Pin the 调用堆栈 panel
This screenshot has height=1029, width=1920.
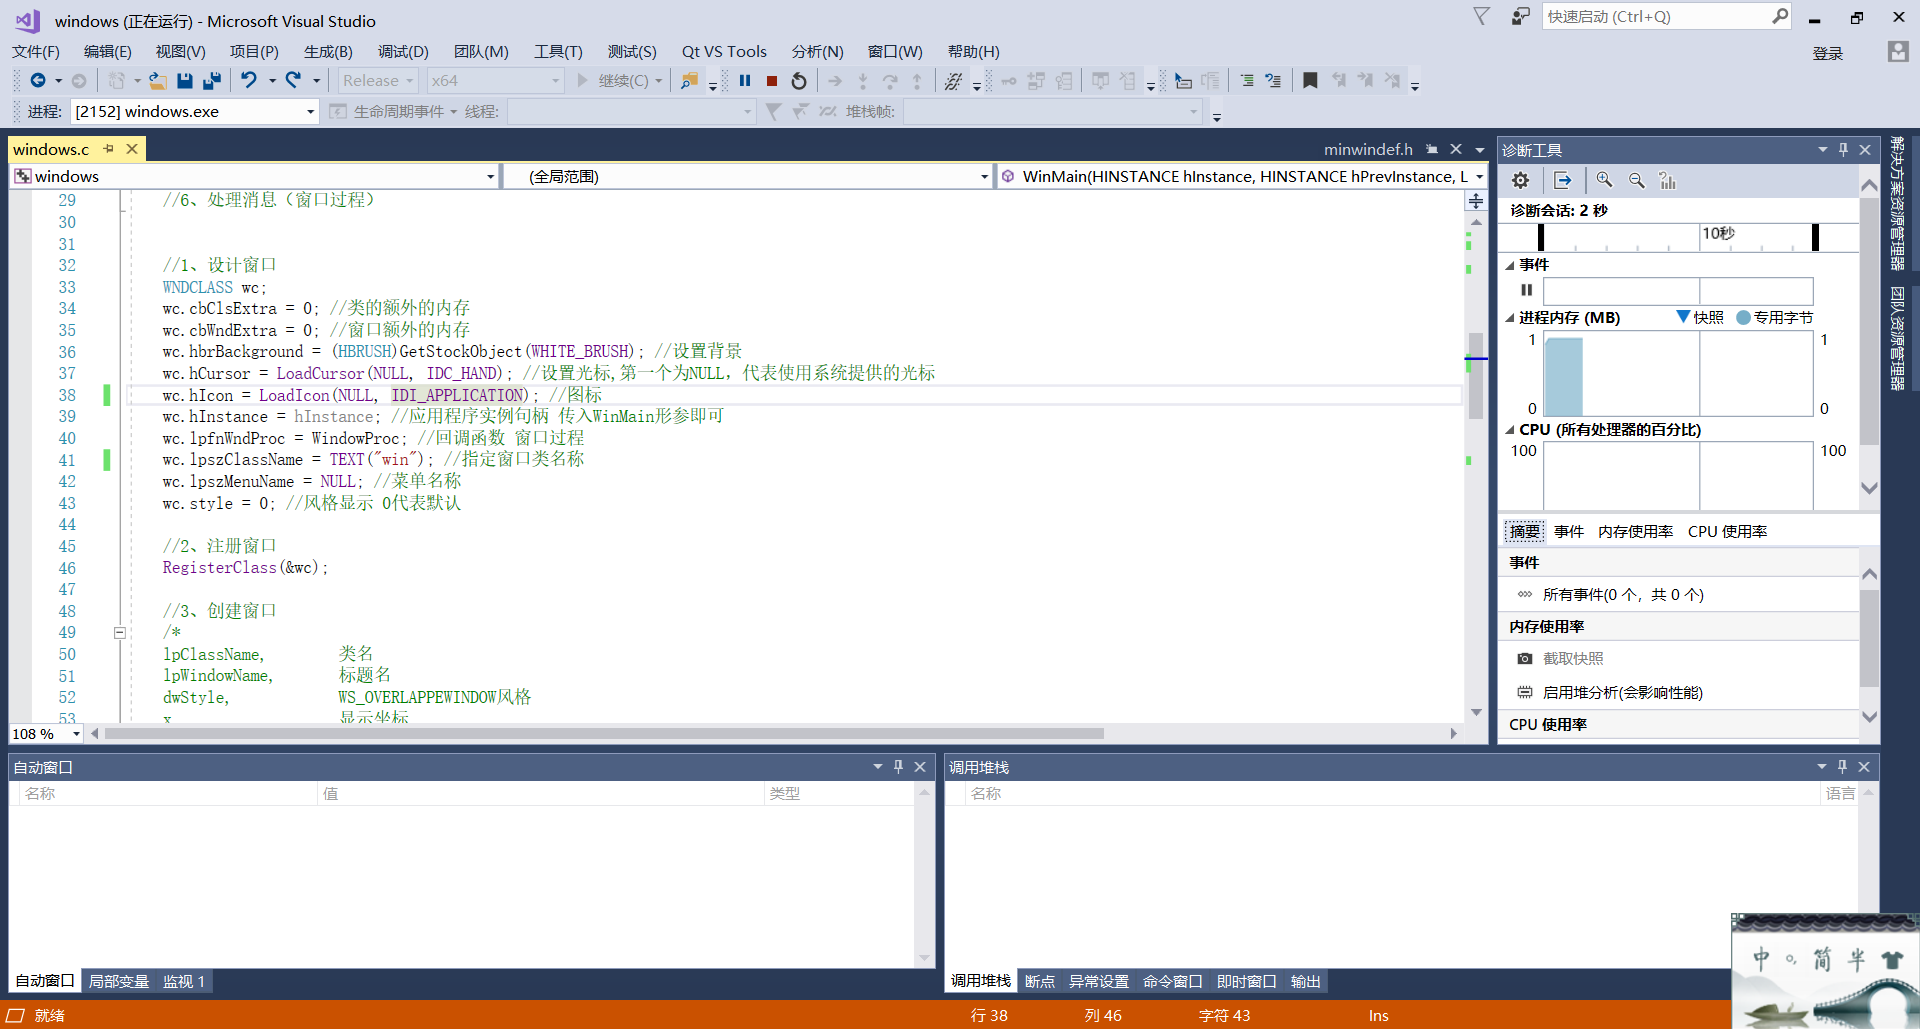tap(1842, 767)
